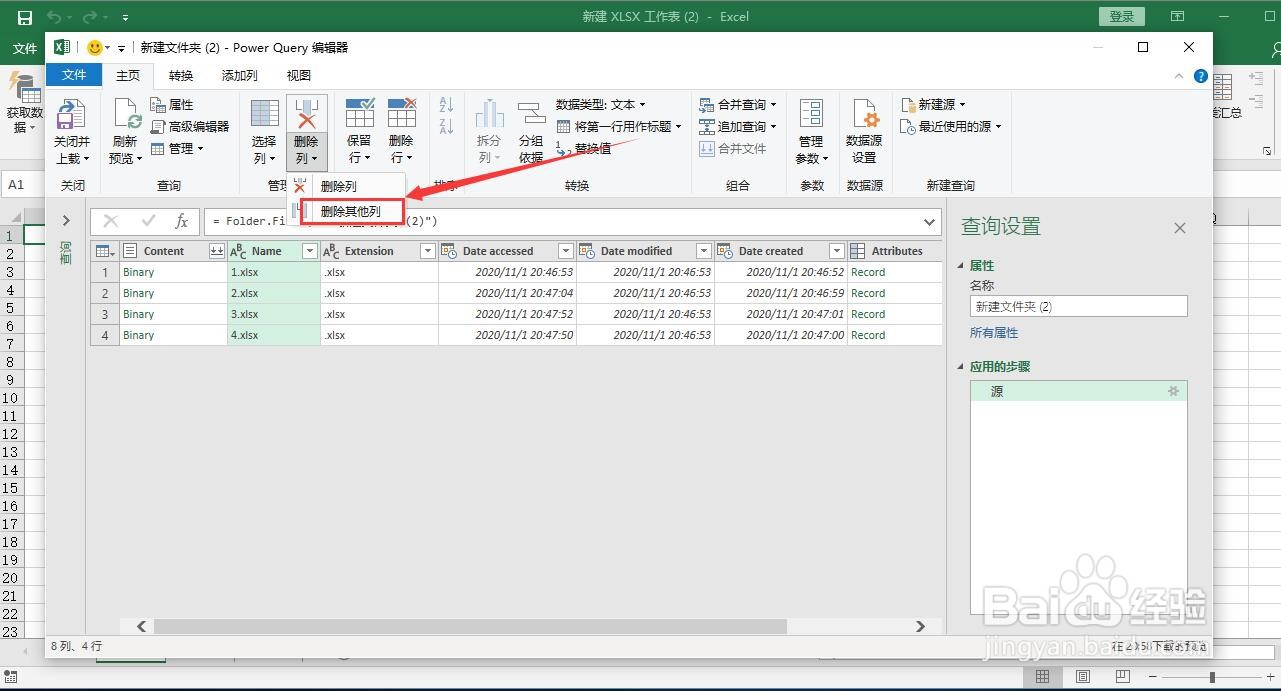1281x691 pixels.
Task: Sort descending with the Z-A icon
Action: (x=446, y=126)
